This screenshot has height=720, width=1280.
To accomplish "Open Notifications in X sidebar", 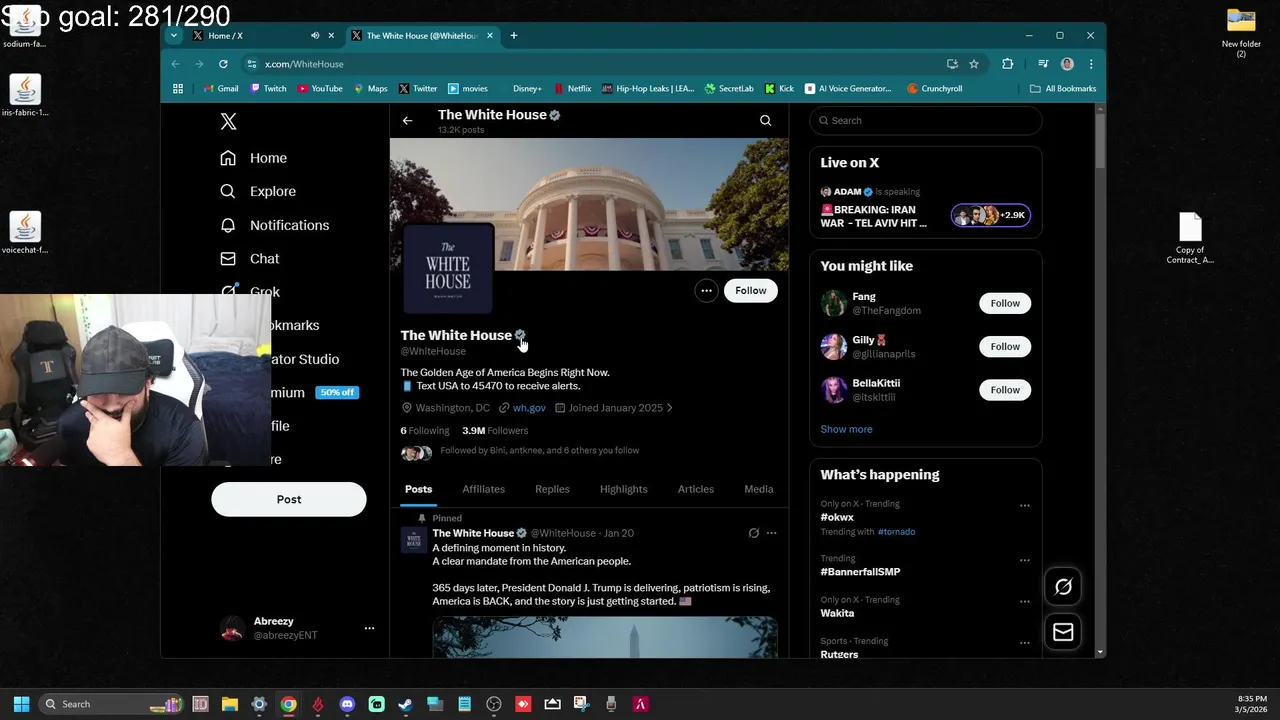I will tap(275, 225).
